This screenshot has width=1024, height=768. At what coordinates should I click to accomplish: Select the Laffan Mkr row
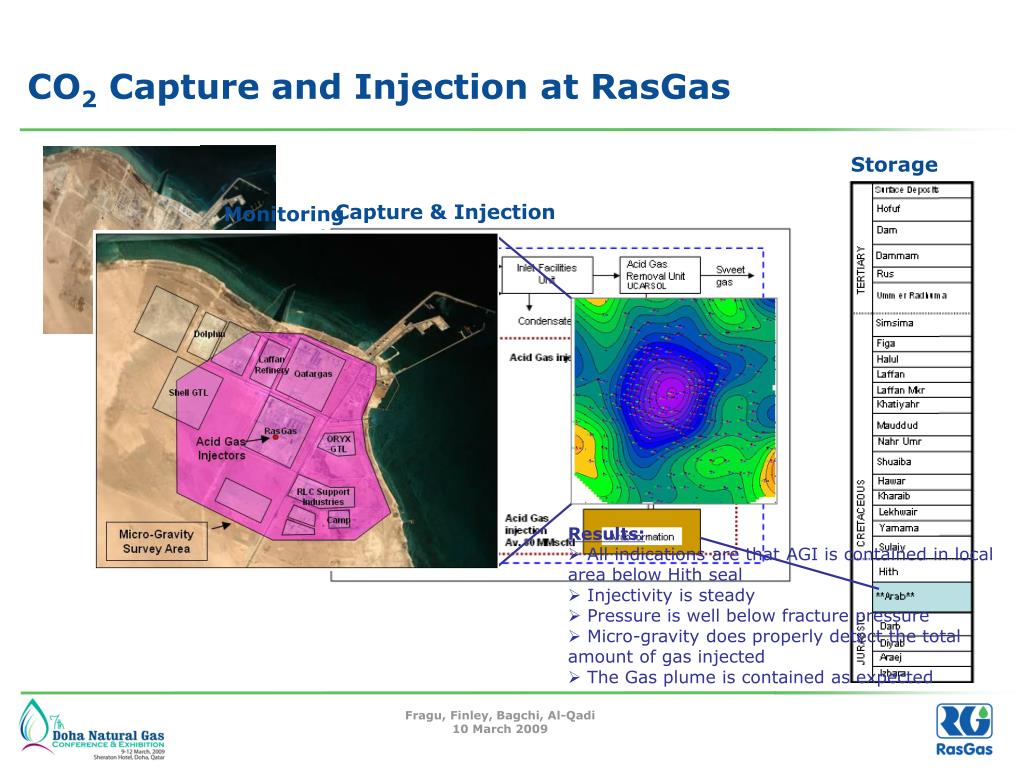point(922,390)
